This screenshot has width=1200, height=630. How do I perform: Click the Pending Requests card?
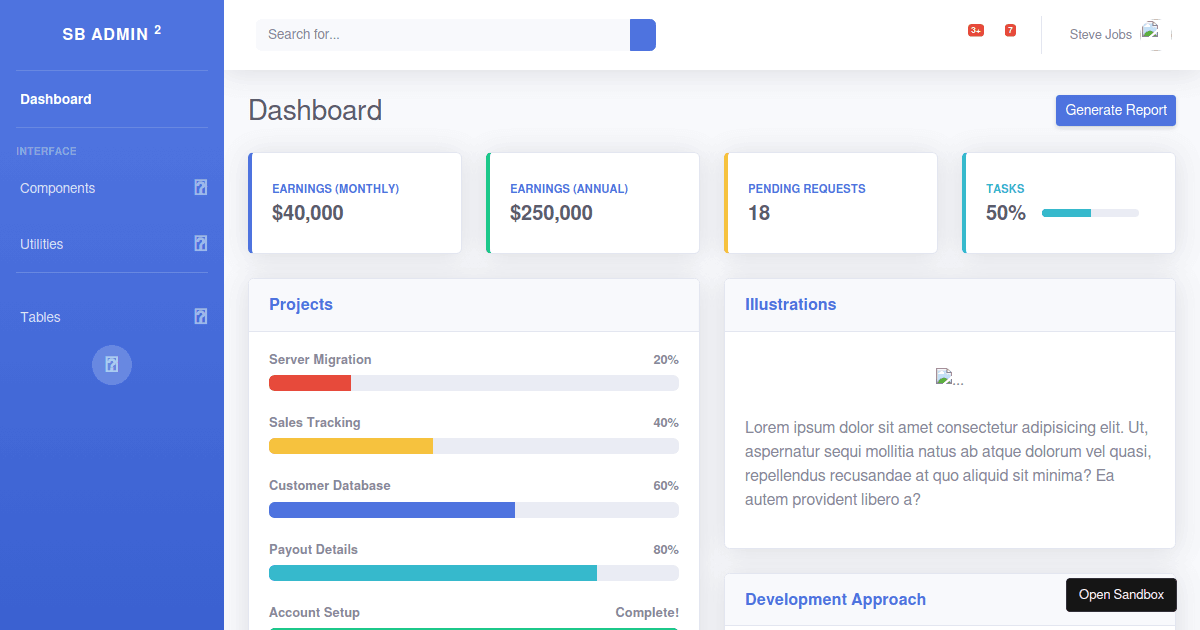click(x=831, y=203)
